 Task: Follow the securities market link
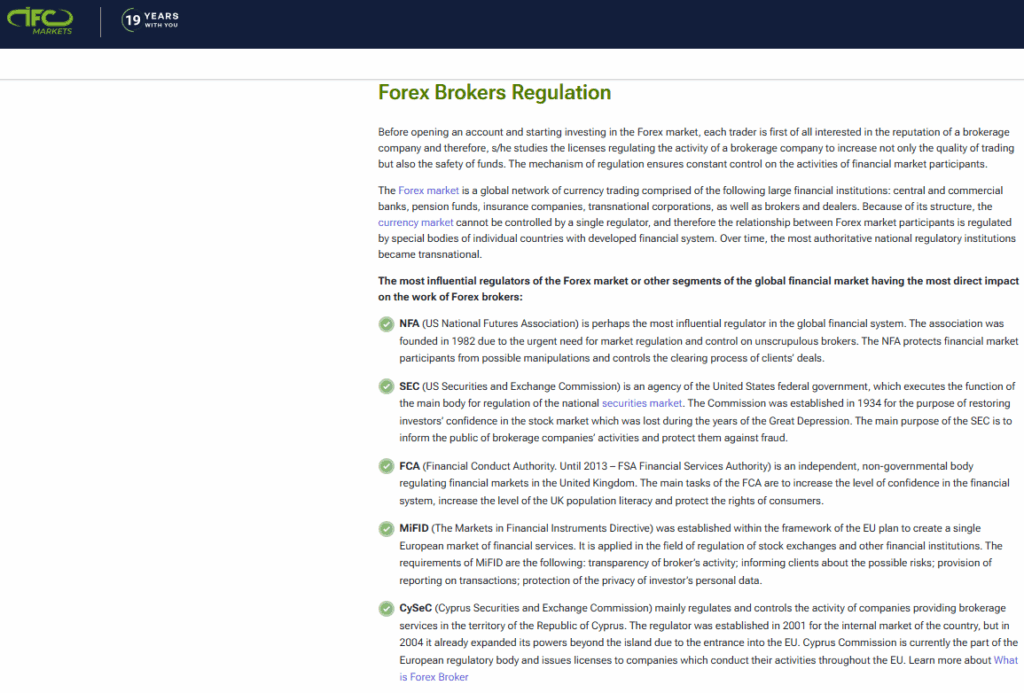(641, 403)
